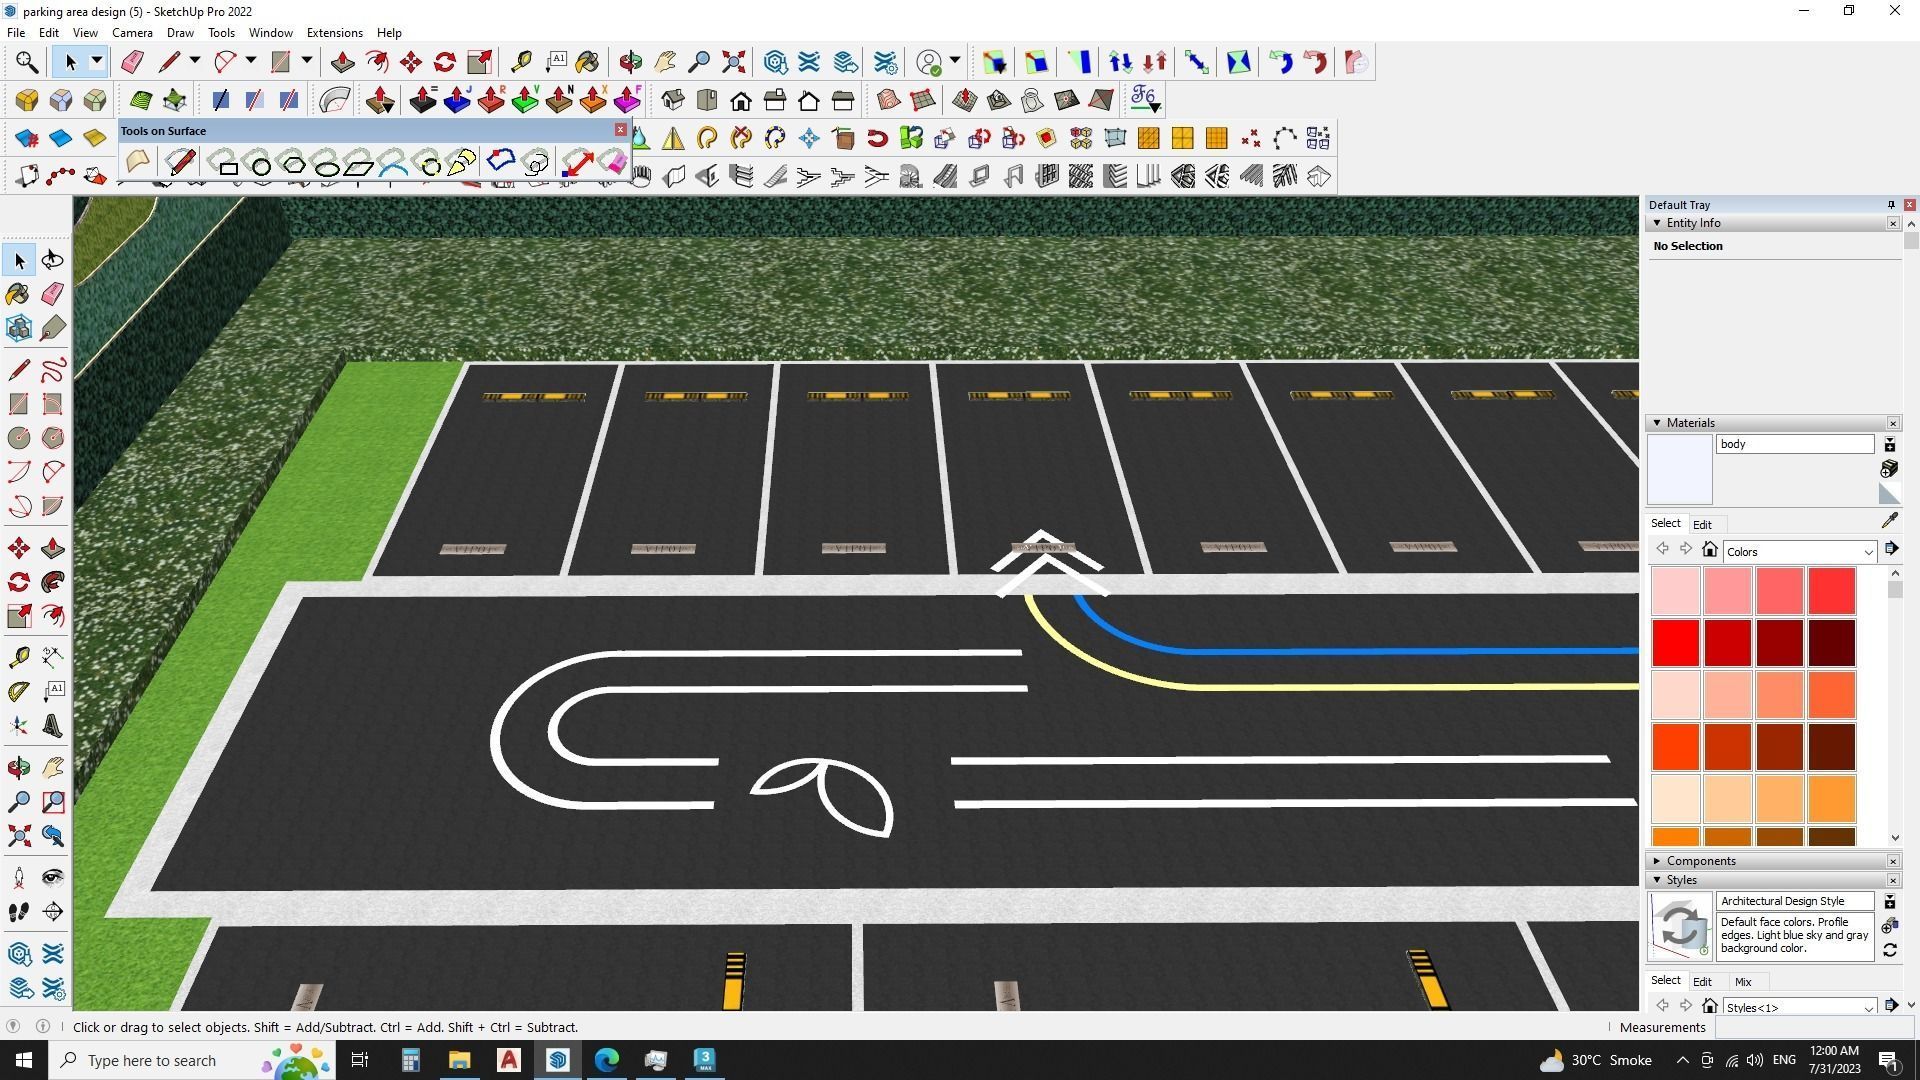Select the Paint Bucket tool
This screenshot has width=1920, height=1080.
(18, 294)
